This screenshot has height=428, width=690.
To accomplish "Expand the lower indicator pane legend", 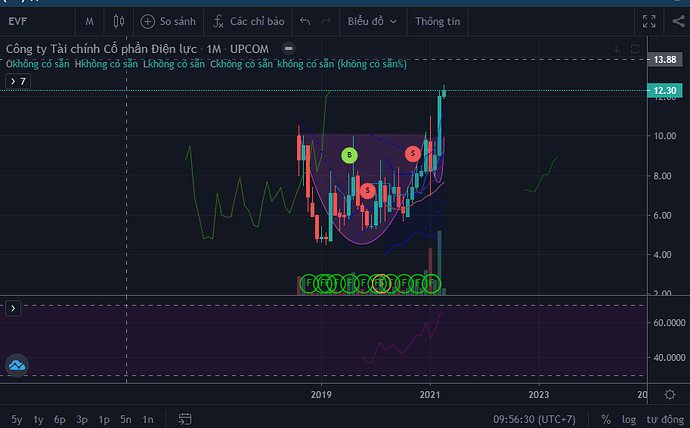I will point(14,309).
